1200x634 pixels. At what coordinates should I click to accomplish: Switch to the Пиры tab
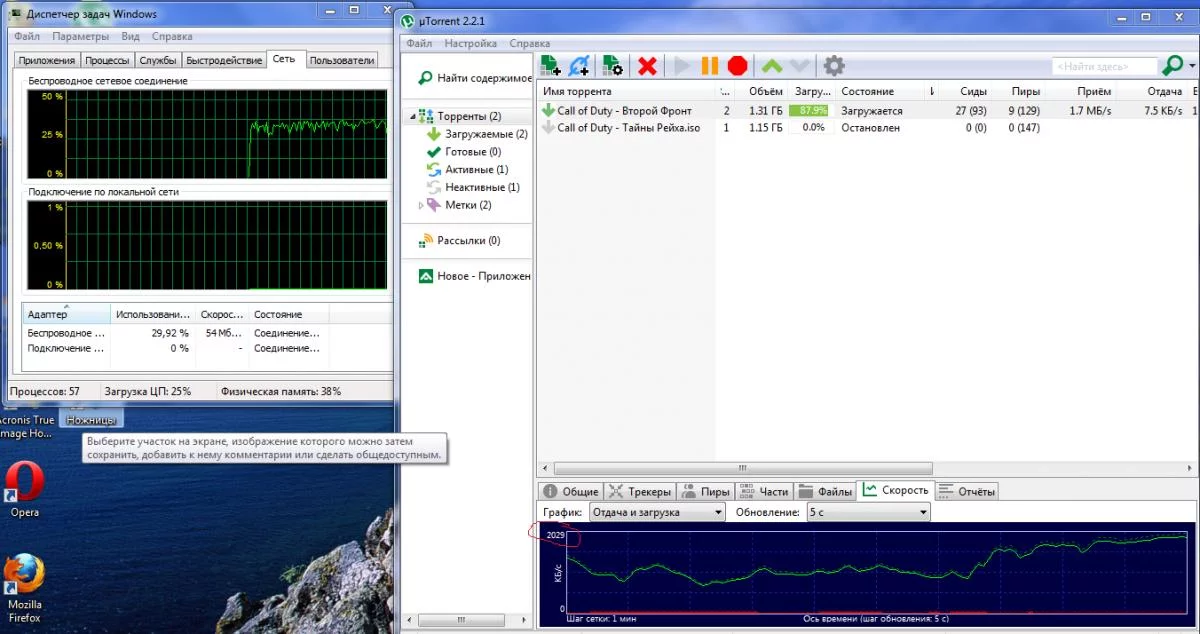705,491
